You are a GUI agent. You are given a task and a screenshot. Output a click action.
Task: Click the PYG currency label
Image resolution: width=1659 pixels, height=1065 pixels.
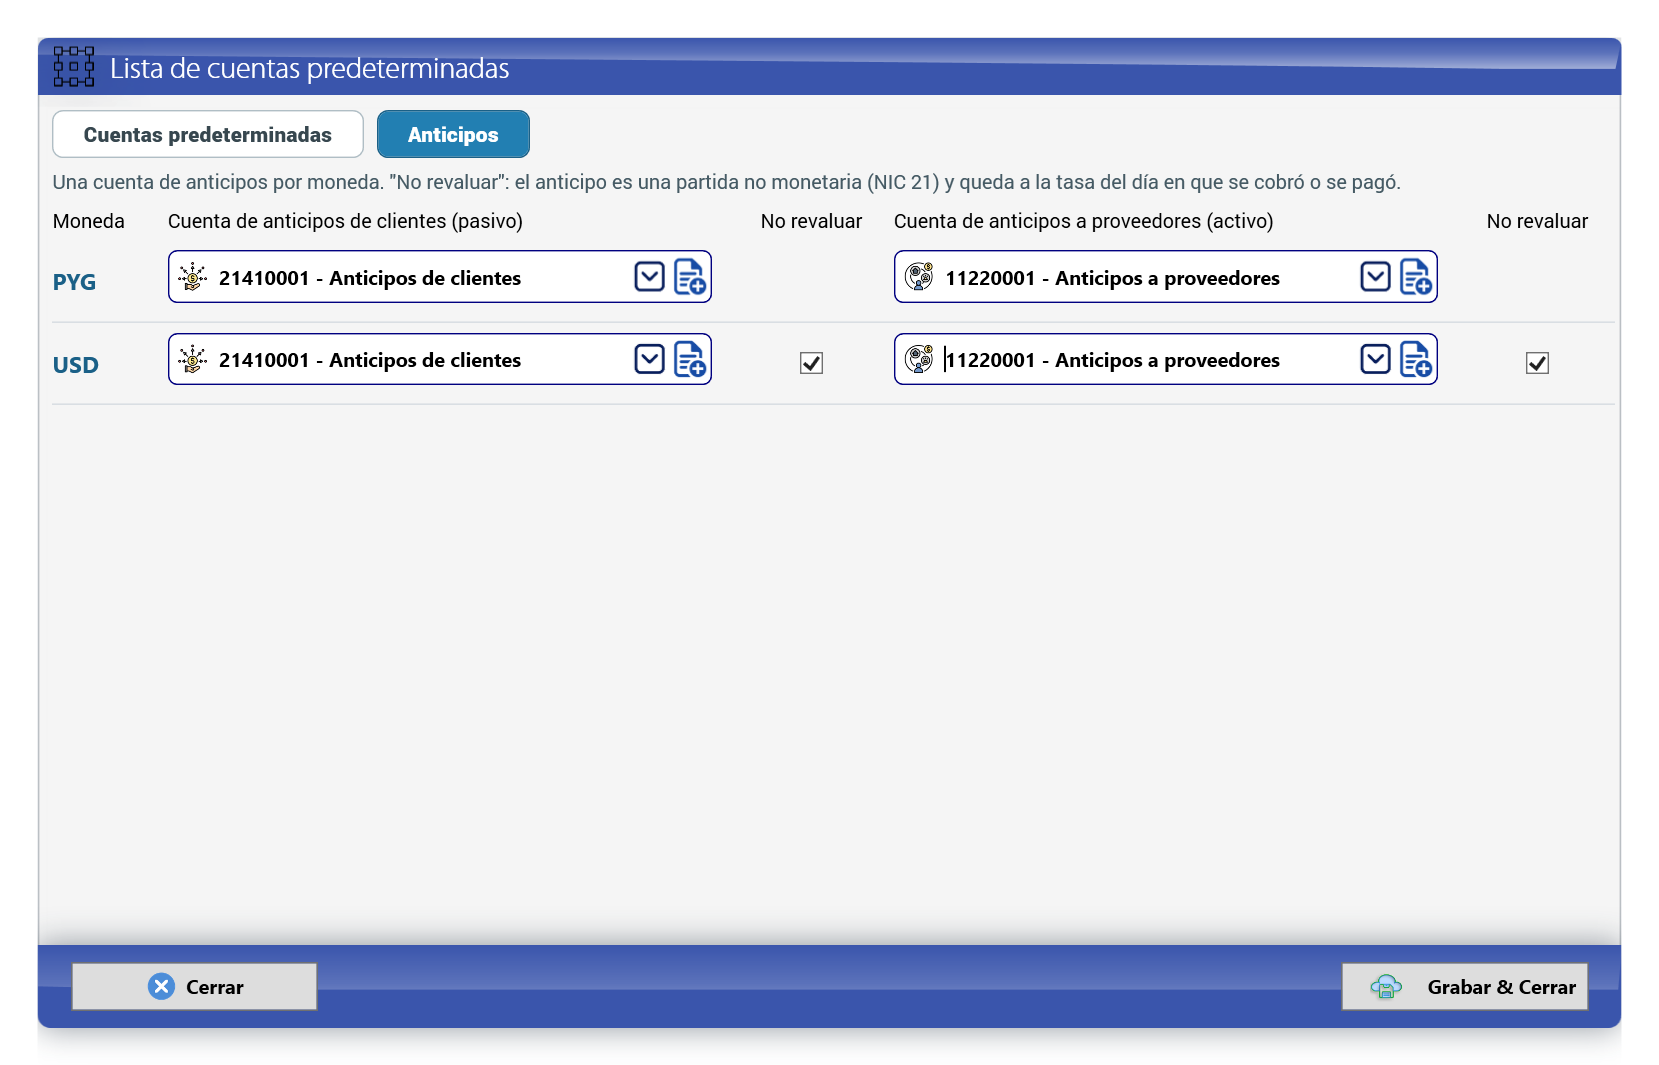pos(74,282)
